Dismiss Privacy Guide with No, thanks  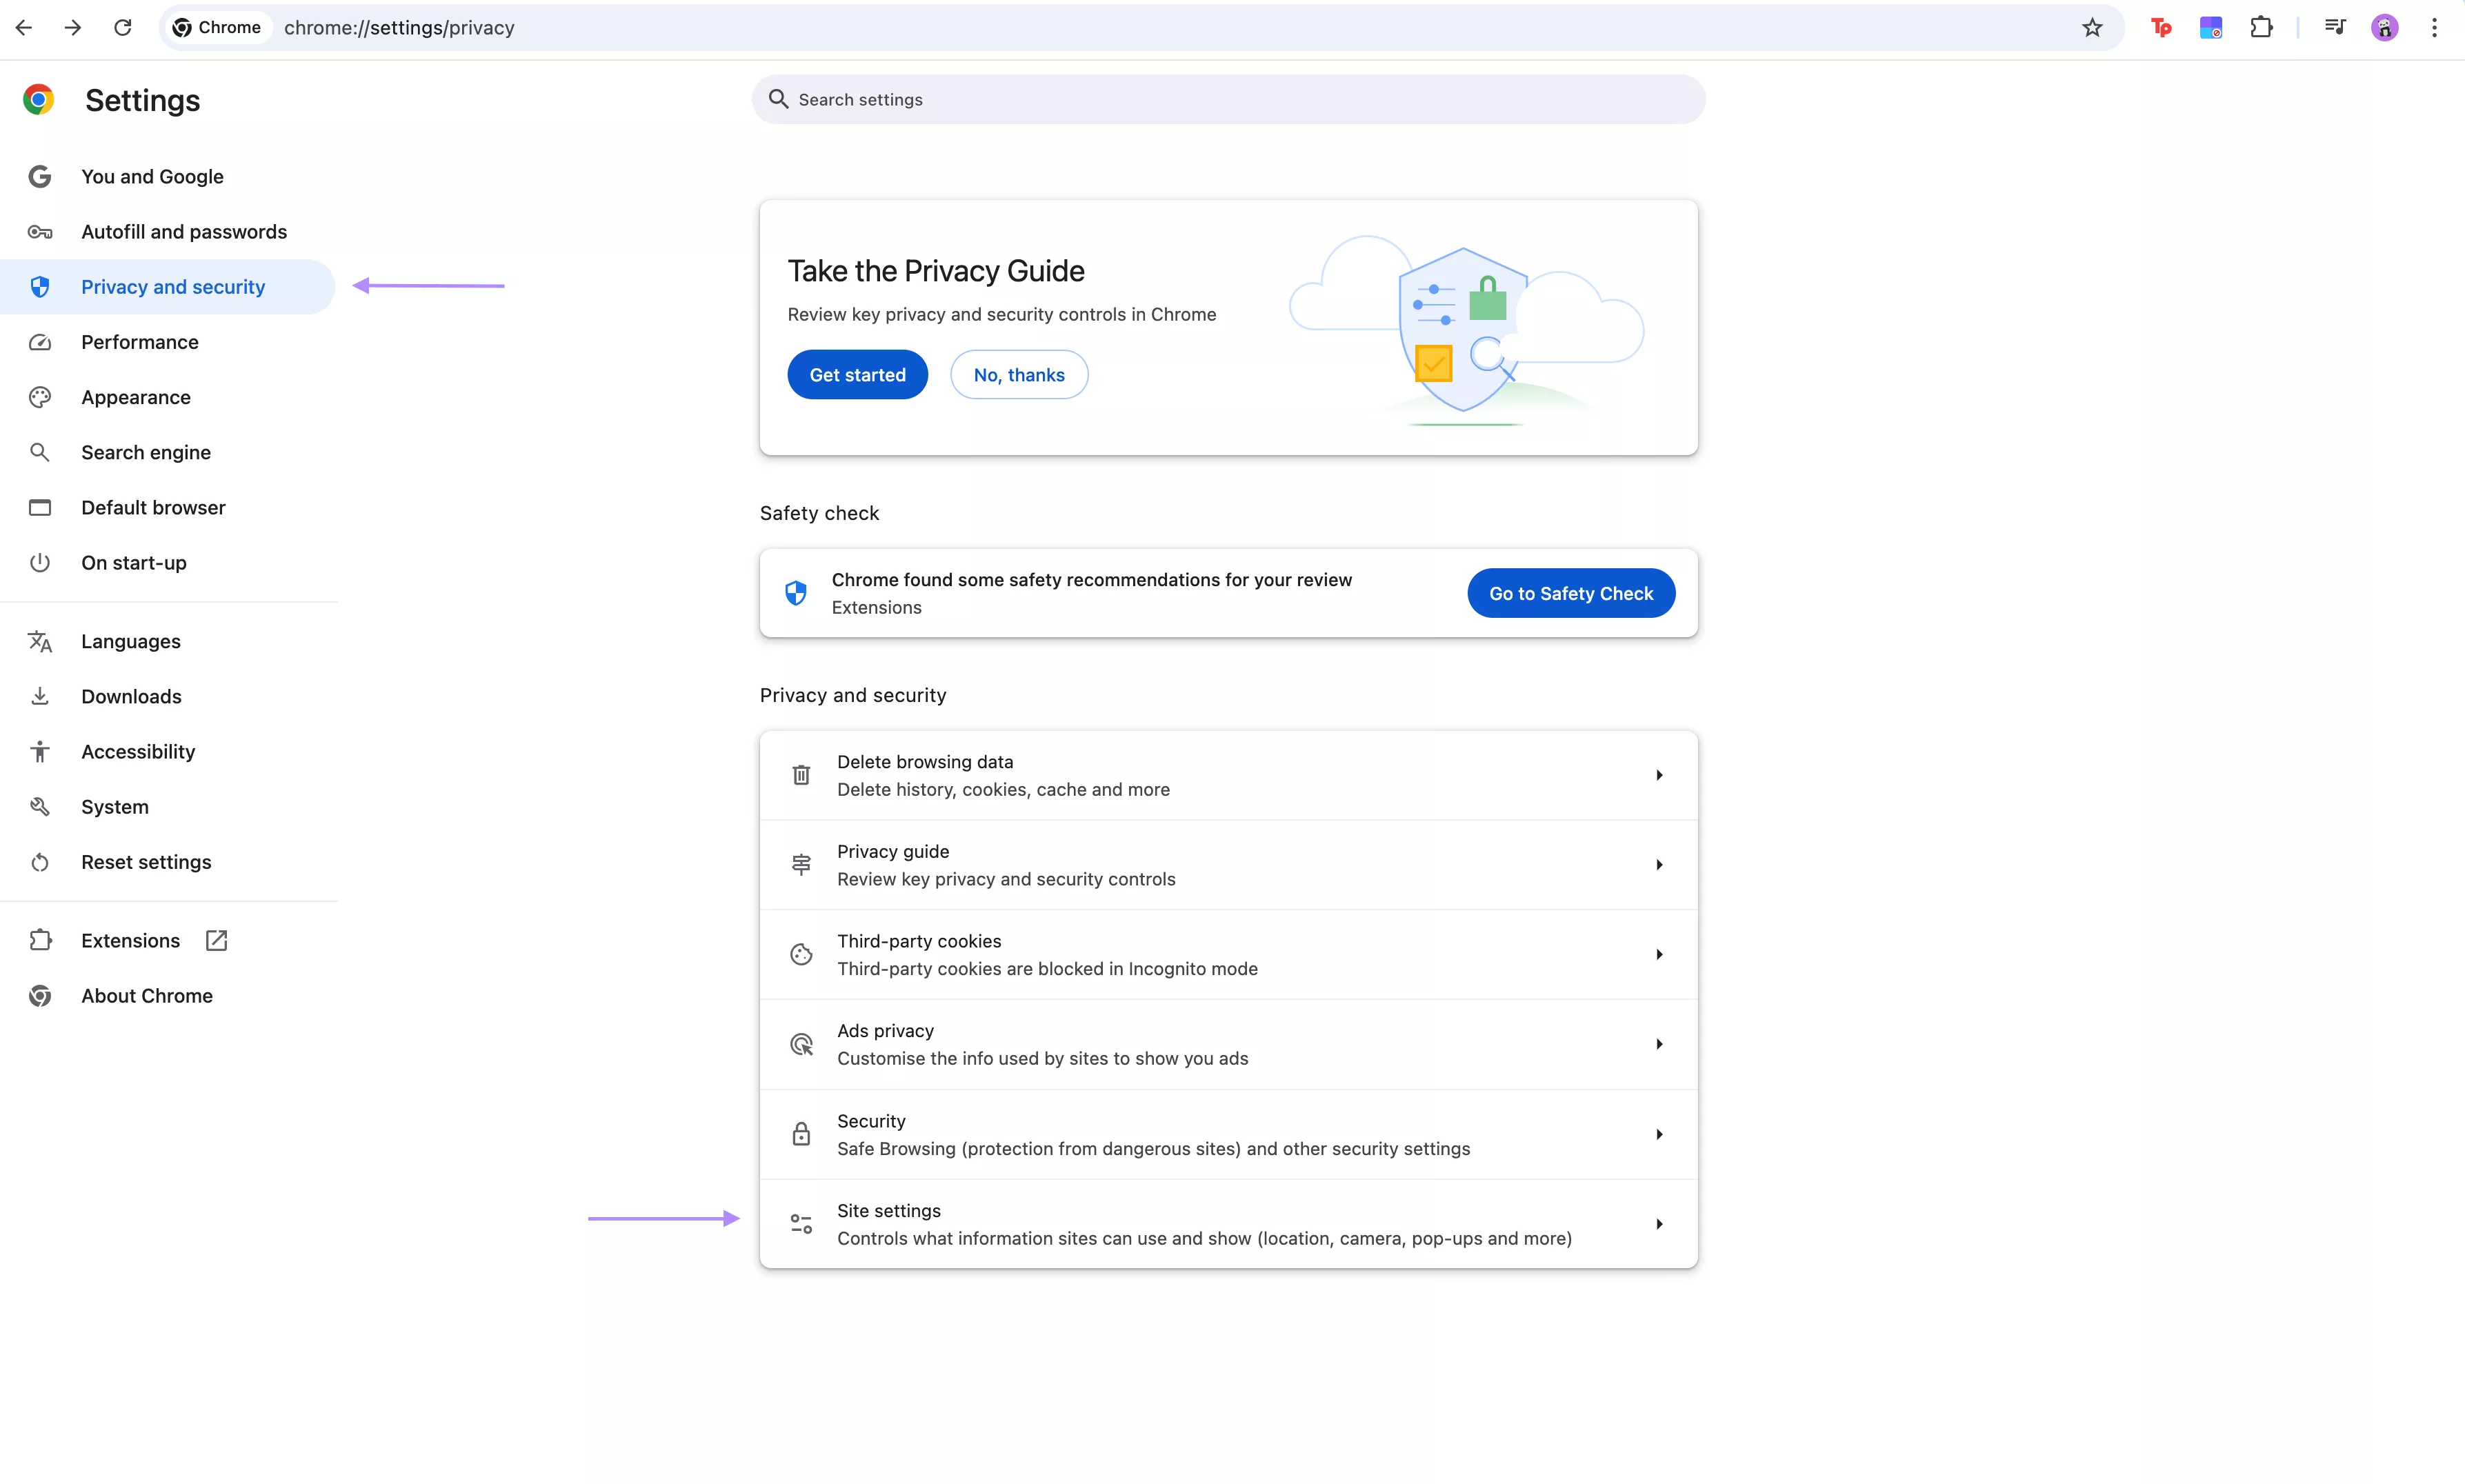(1019, 374)
